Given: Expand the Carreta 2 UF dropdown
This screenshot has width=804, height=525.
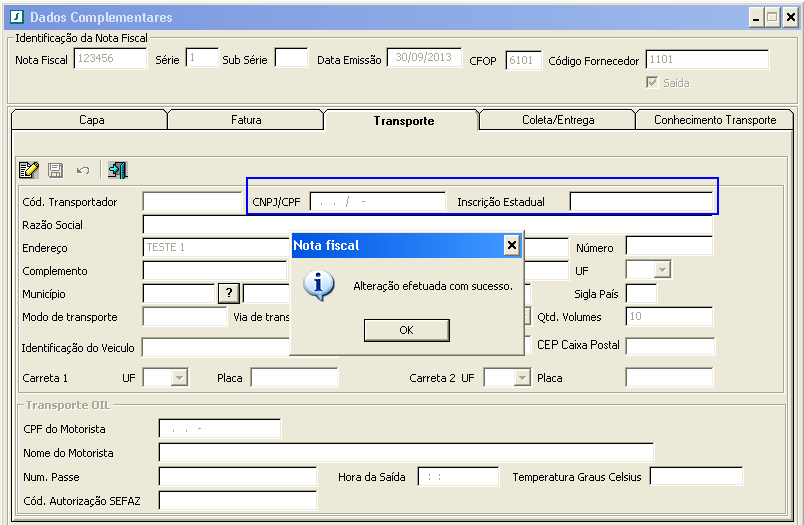Looking at the screenshot, I should [x=520, y=378].
